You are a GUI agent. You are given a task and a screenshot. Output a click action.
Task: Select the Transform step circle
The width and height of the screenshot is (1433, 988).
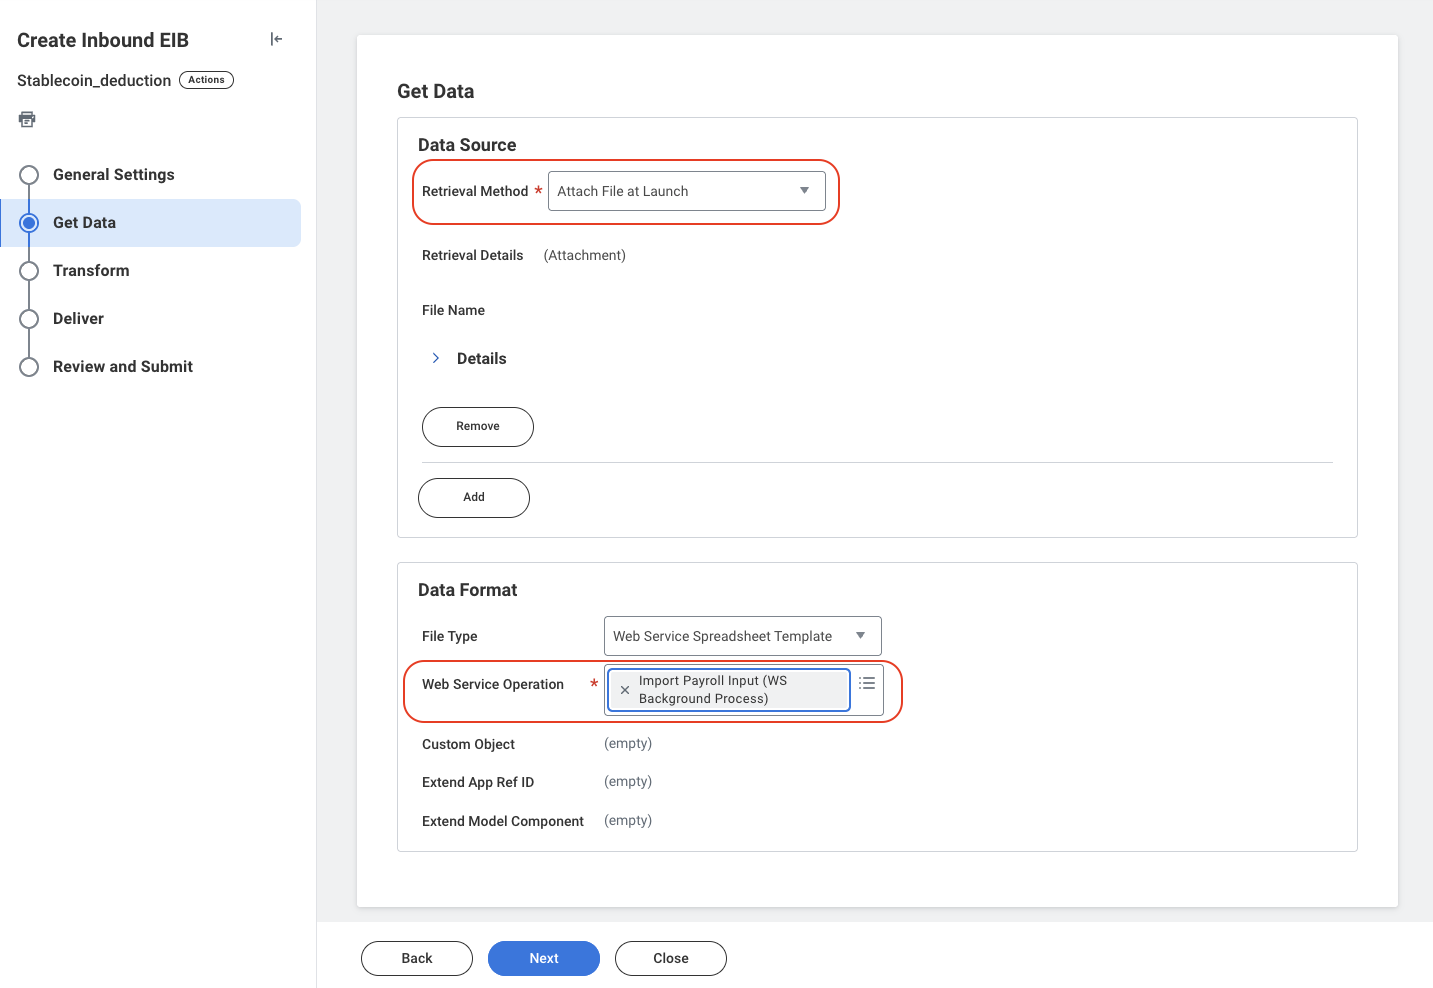point(29,271)
